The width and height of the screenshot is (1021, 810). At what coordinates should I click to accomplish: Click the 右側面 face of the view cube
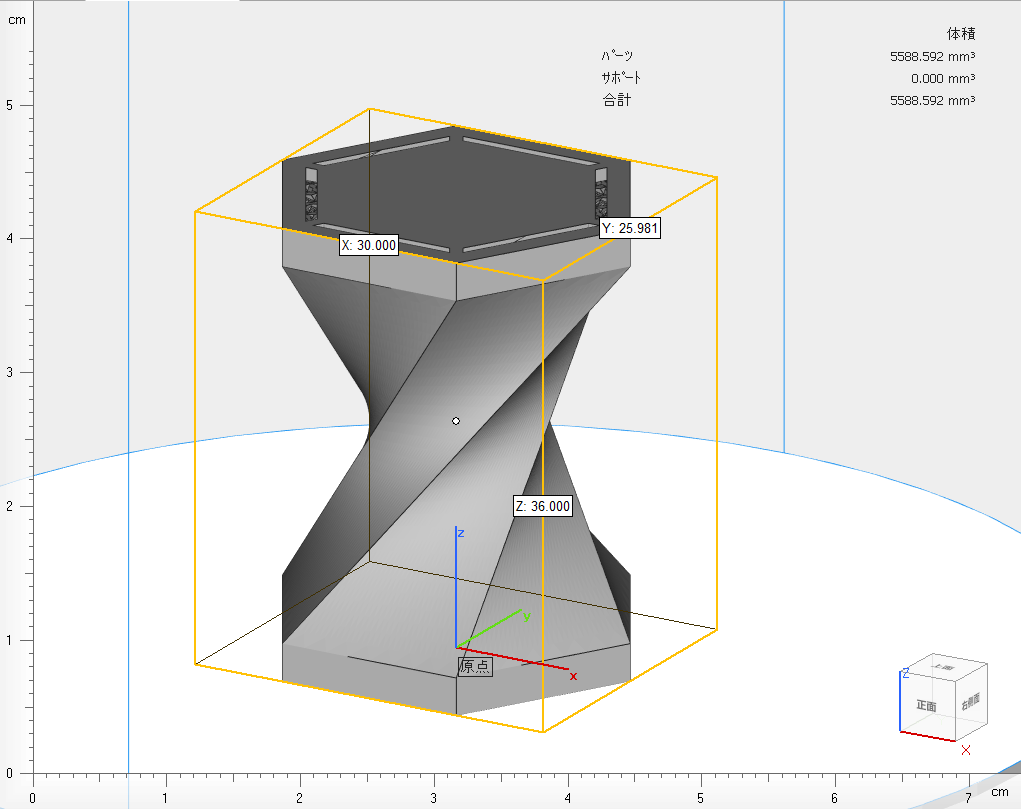point(970,703)
